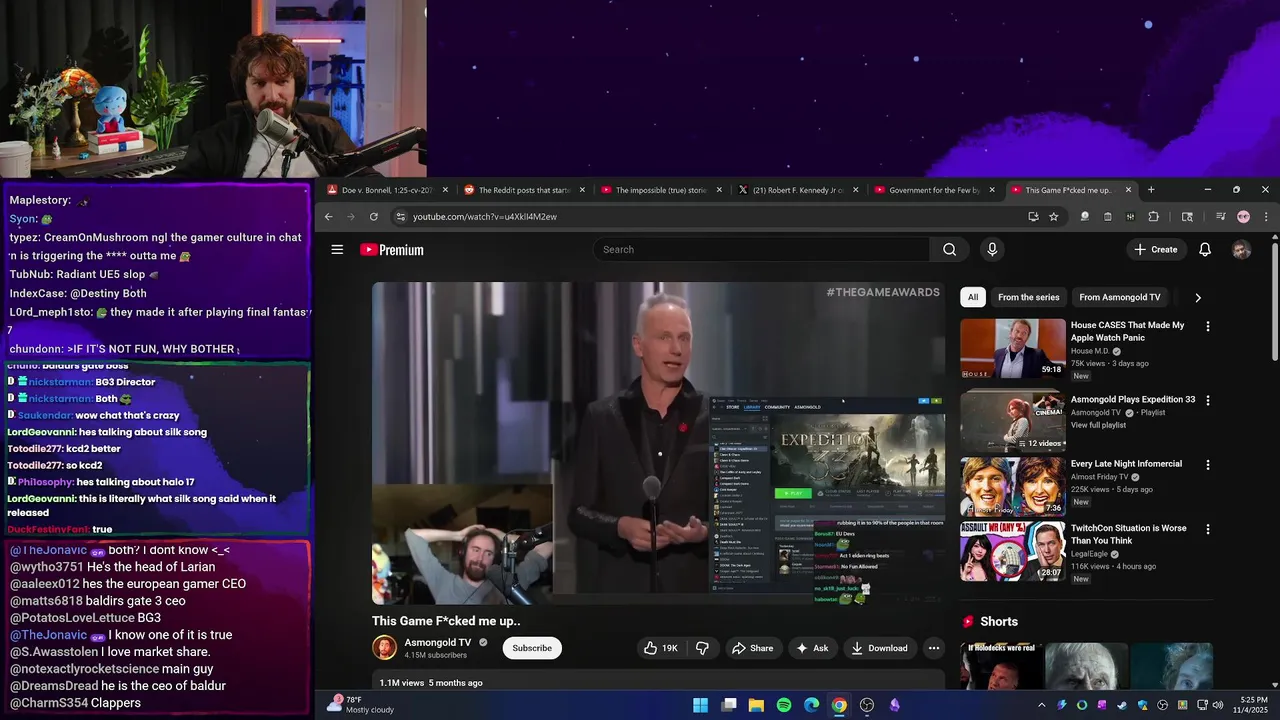Screen dimensions: 1280x720
Task: Open Asmongold TV channel name link
Action: [438, 643]
